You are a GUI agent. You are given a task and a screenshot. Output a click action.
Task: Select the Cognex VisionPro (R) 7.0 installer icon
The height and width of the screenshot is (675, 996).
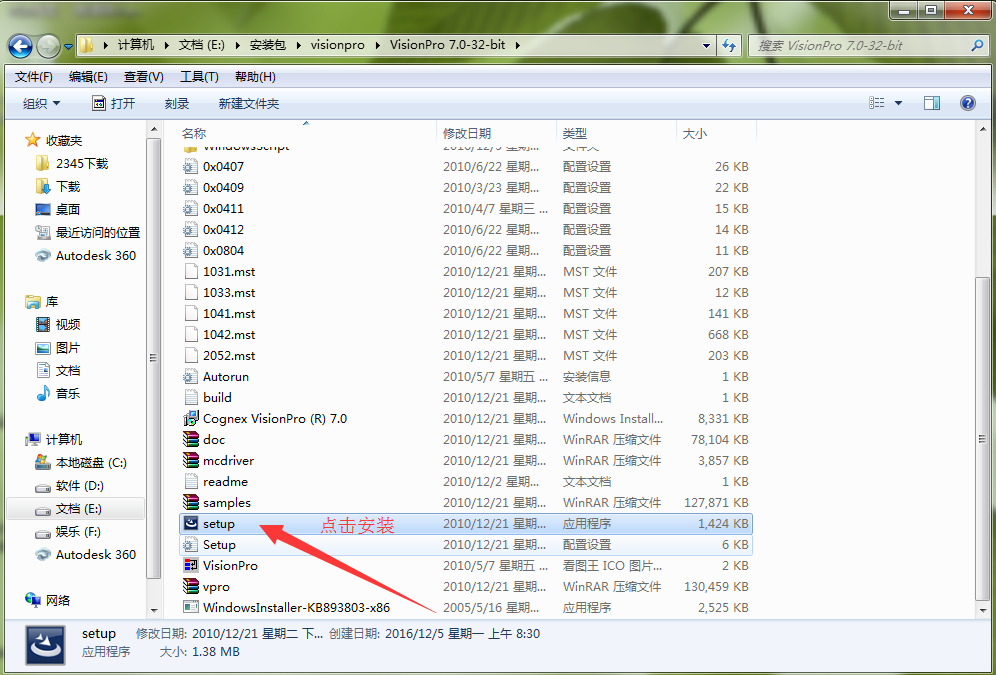(x=191, y=418)
